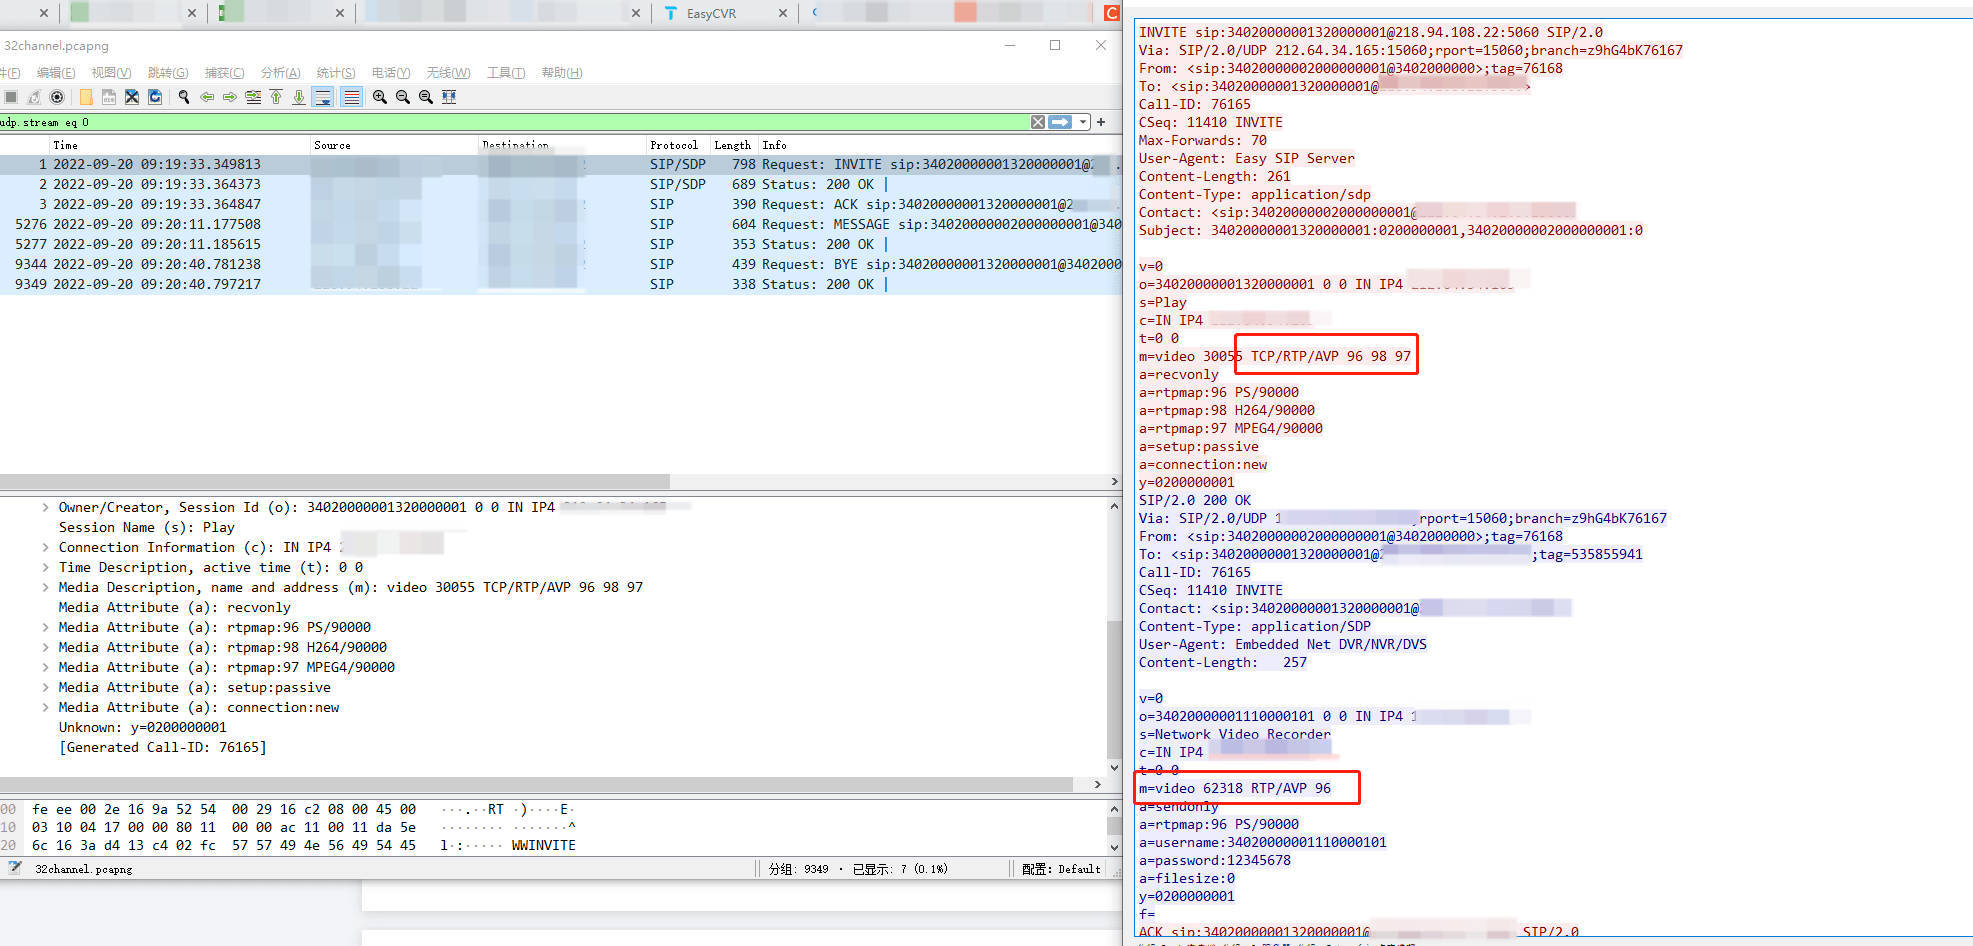
Task: Clear the display filter with X icon
Action: (x=1038, y=122)
